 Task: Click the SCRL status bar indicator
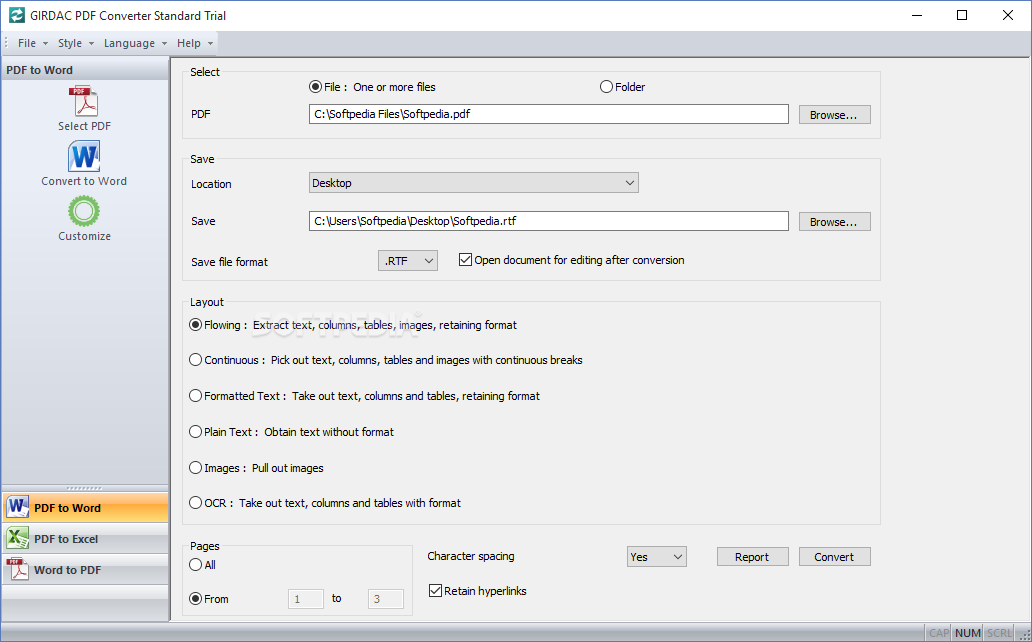(x=999, y=633)
